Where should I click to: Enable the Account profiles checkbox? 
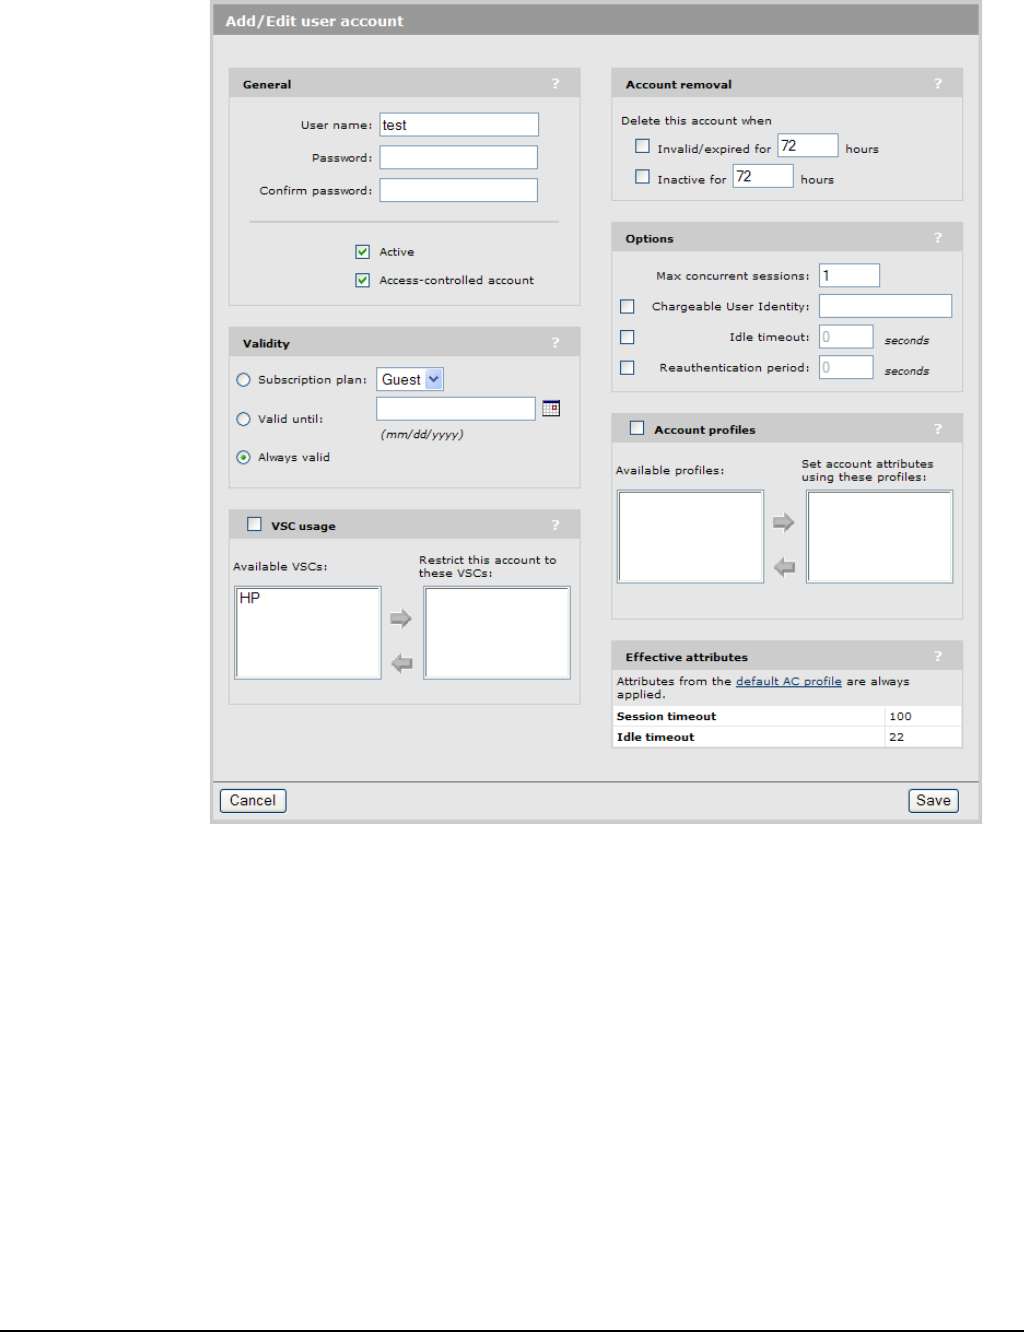(x=637, y=428)
